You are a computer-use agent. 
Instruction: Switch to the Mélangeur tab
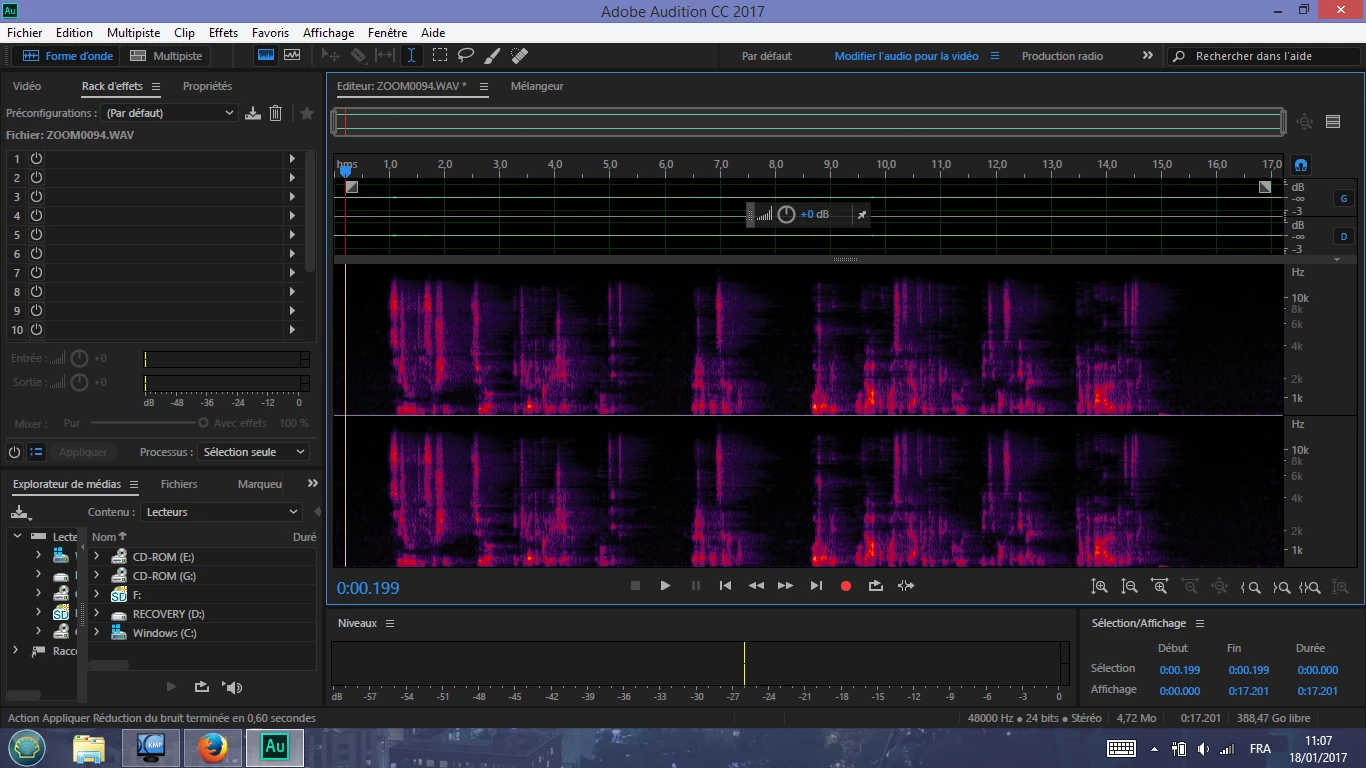tap(537, 86)
